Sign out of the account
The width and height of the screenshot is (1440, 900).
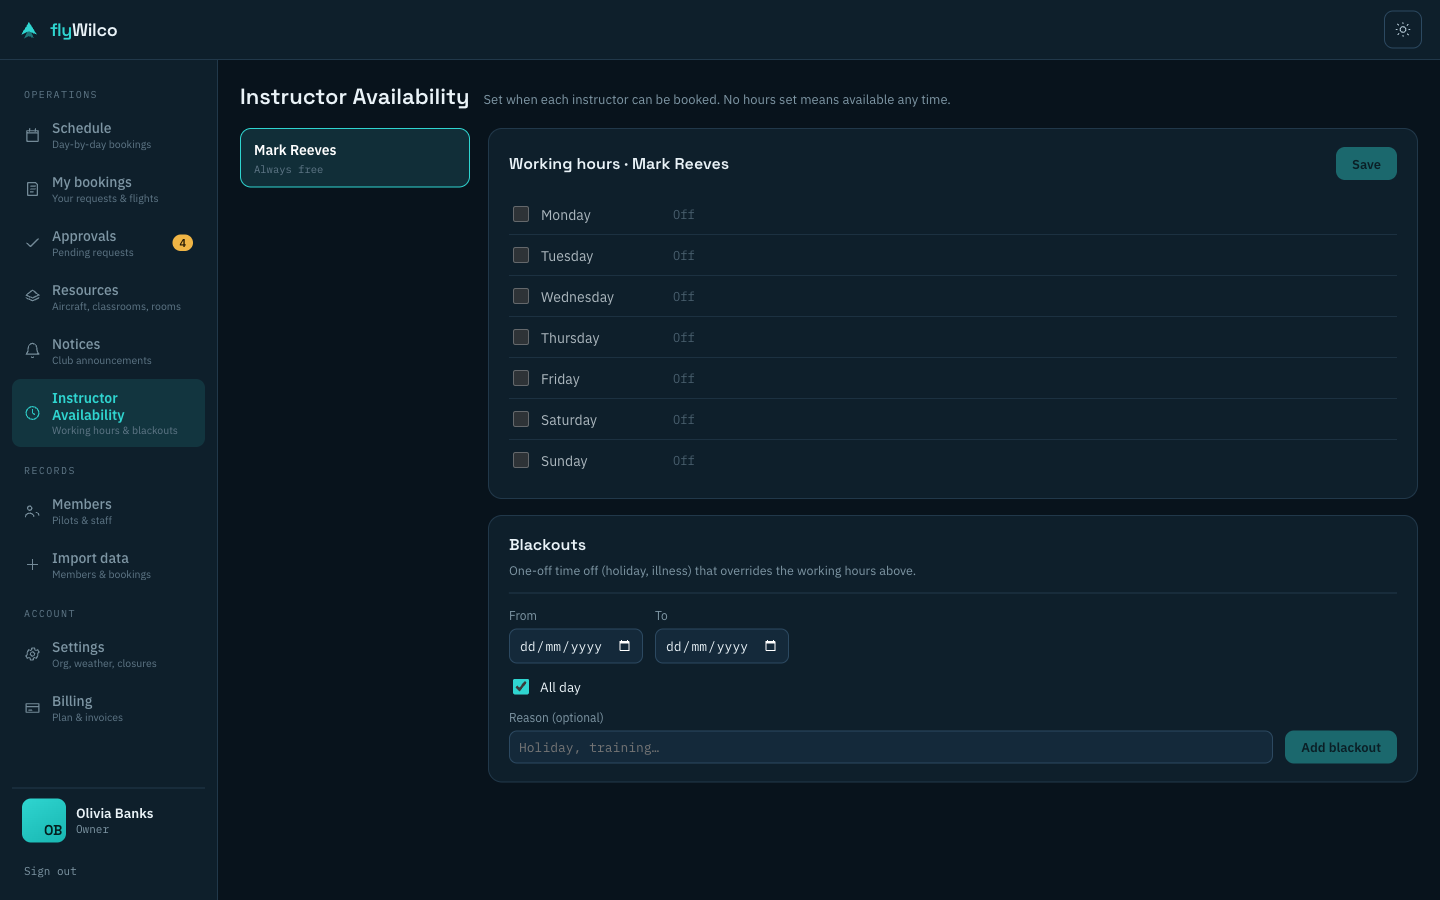point(50,871)
